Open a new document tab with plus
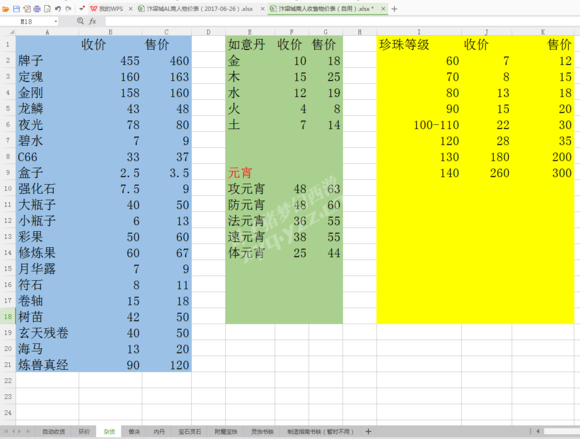580x439 pixels. [394, 9]
